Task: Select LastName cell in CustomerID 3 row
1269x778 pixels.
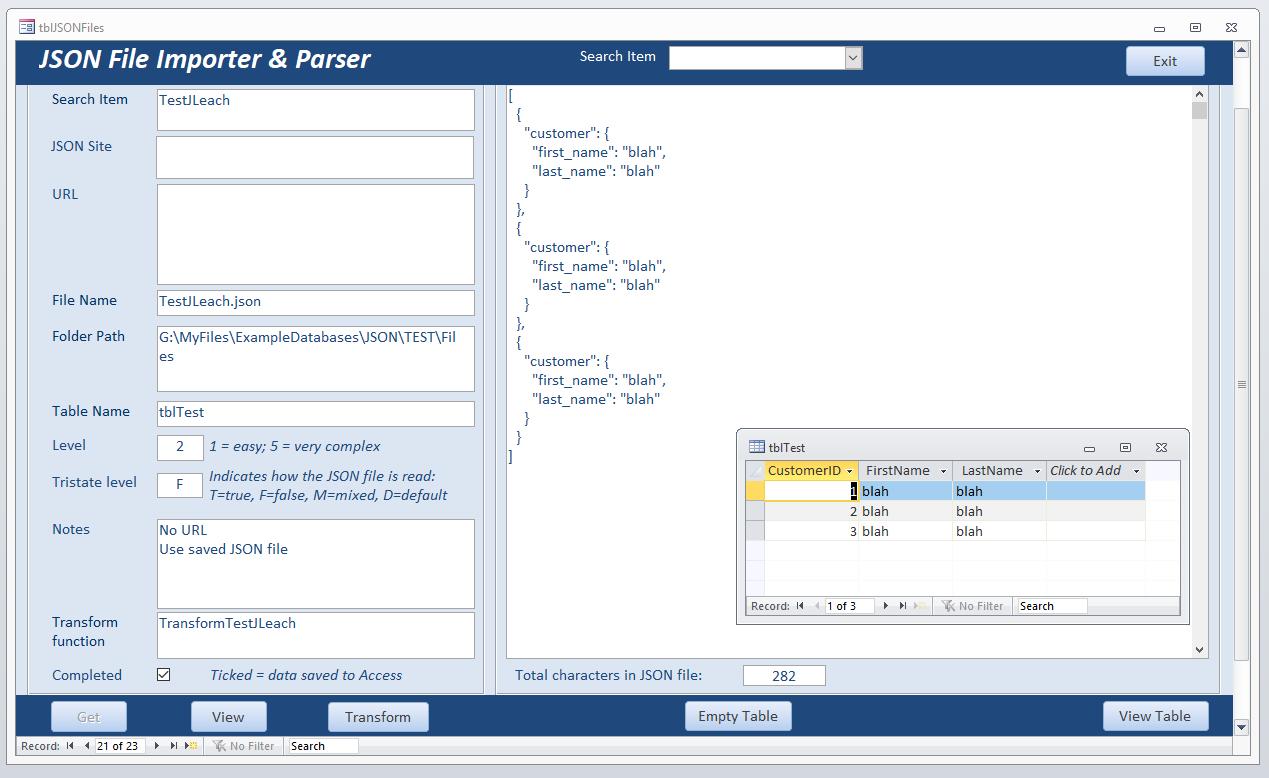Action: pos(999,531)
